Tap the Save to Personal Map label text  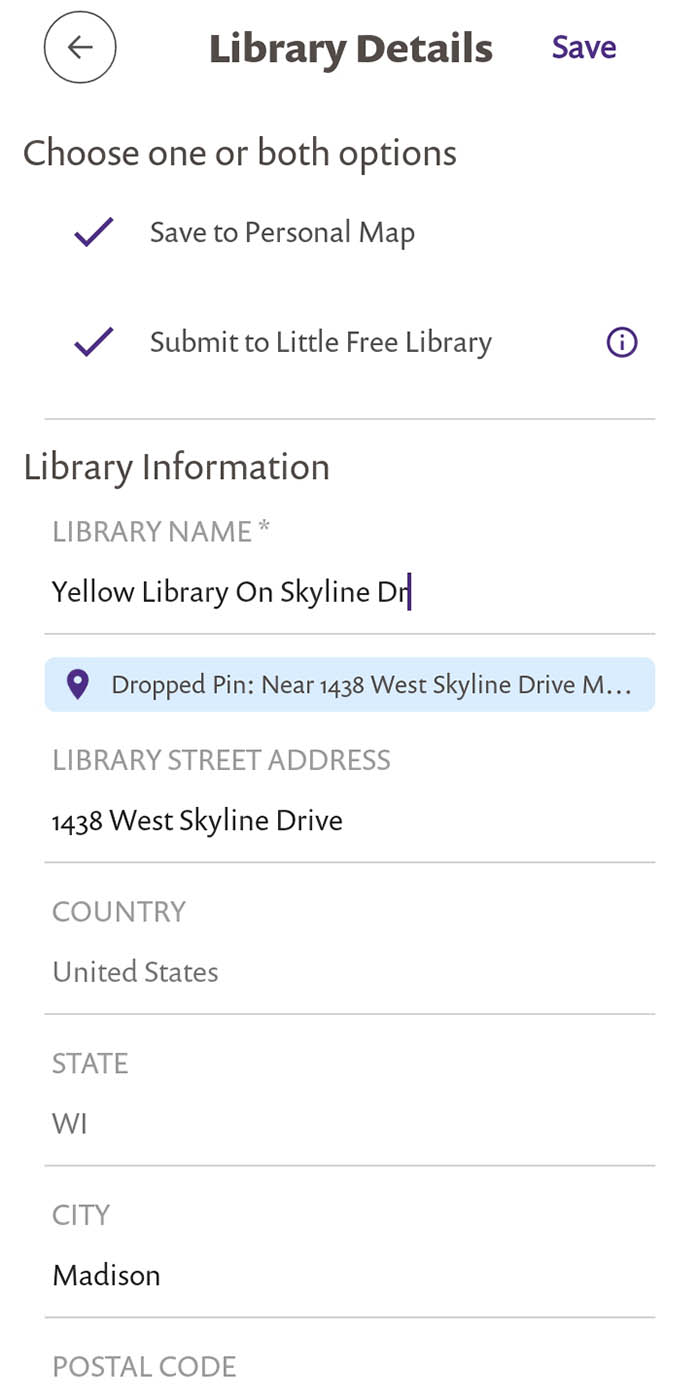tap(282, 233)
